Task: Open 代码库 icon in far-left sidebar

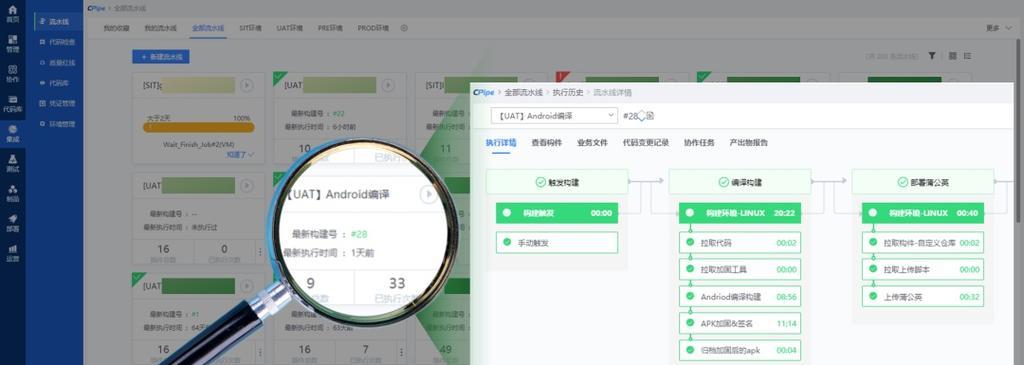Action: tap(12, 104)
